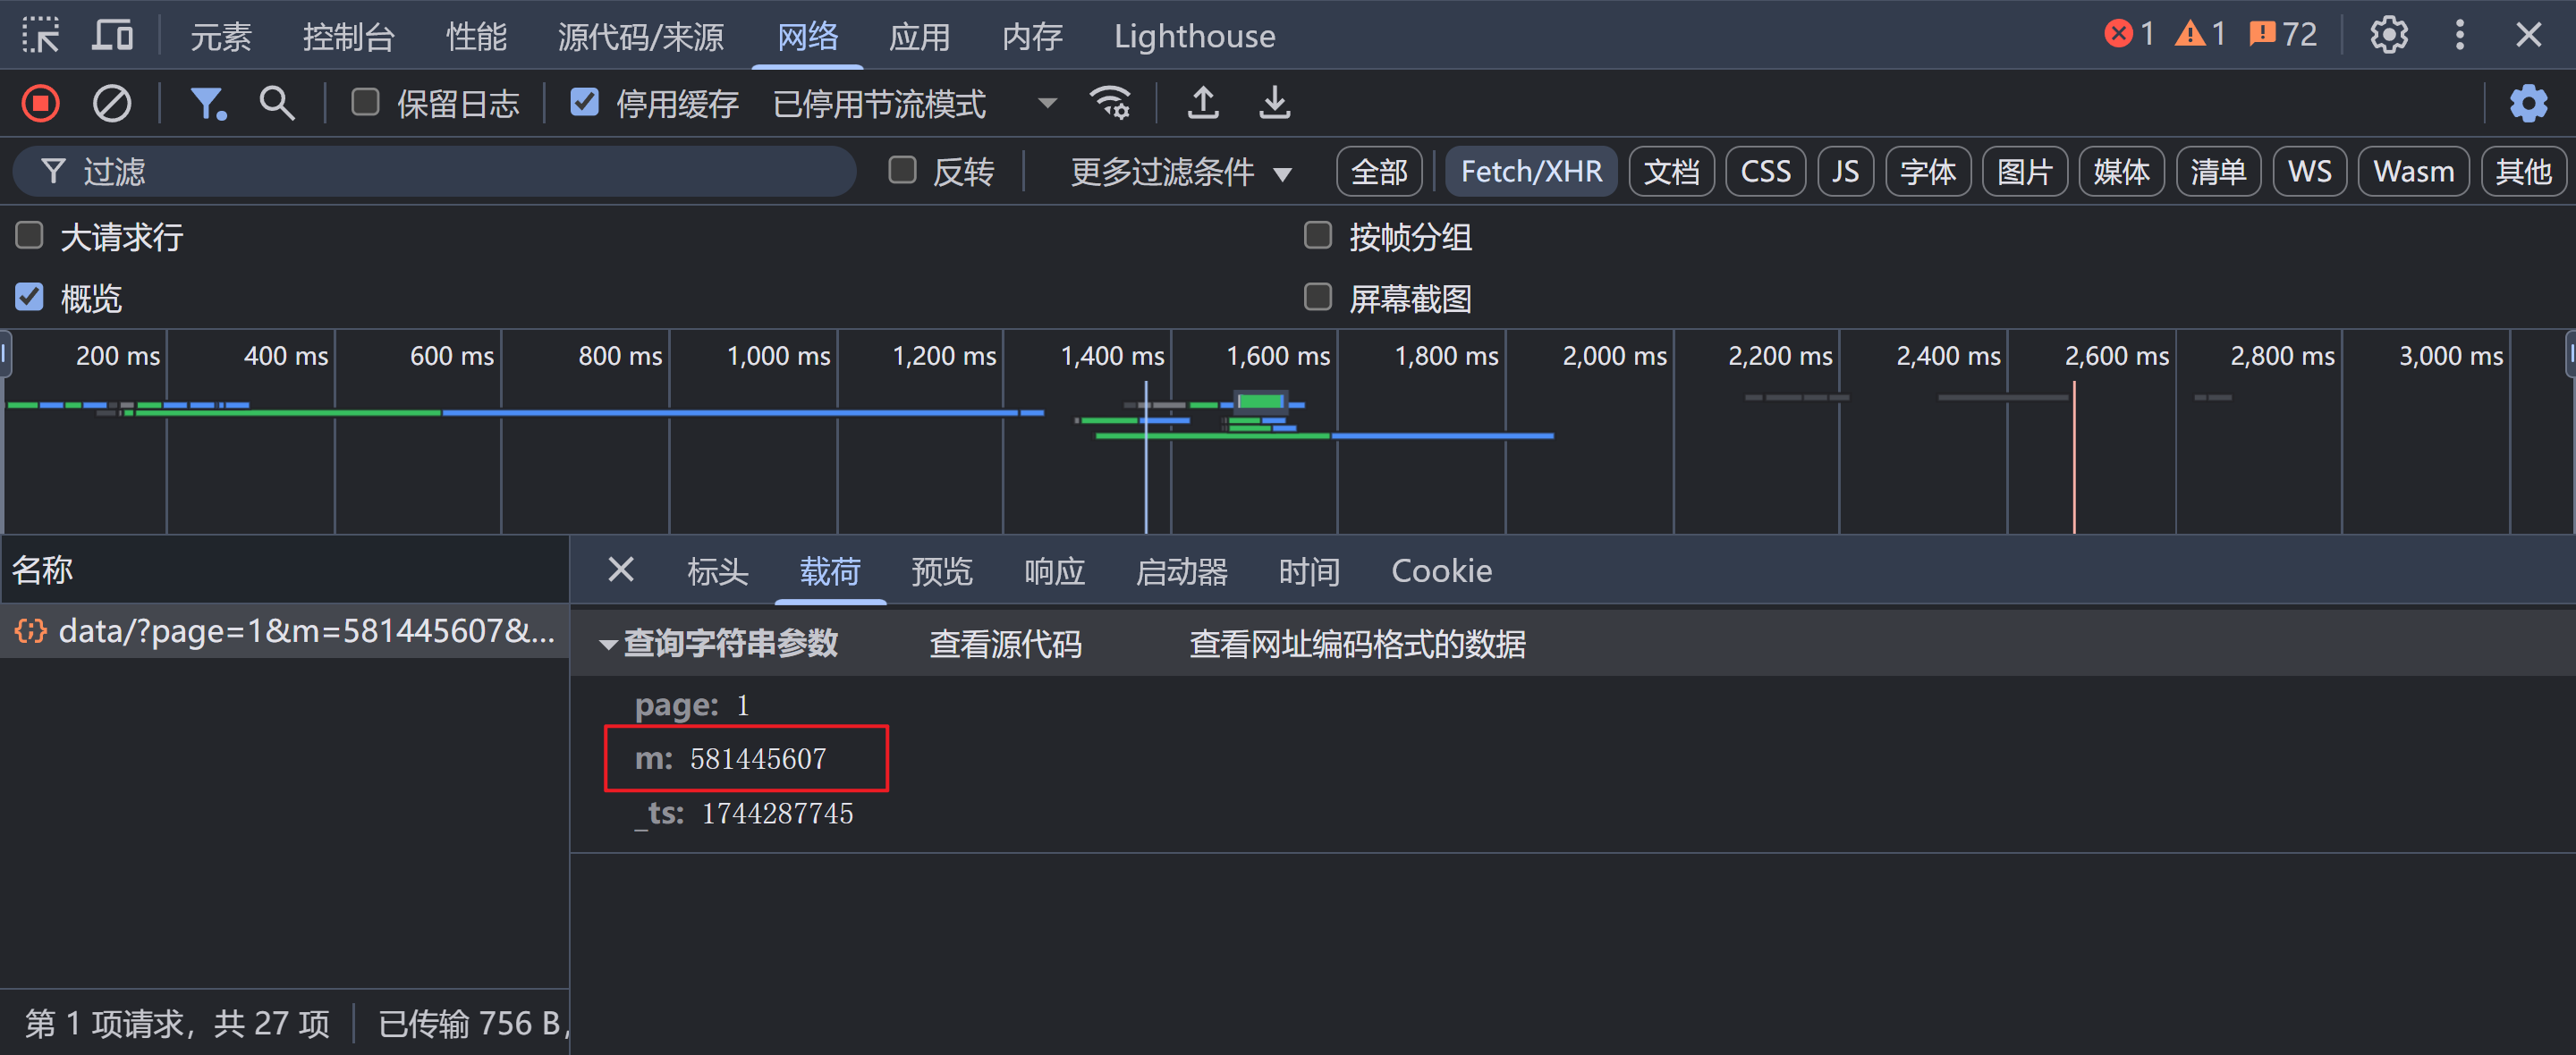Select the JS filter button

(x=1844, y=172)
